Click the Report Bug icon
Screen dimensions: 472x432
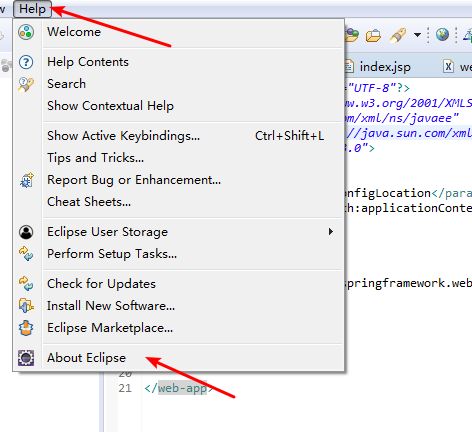point(26,180)
